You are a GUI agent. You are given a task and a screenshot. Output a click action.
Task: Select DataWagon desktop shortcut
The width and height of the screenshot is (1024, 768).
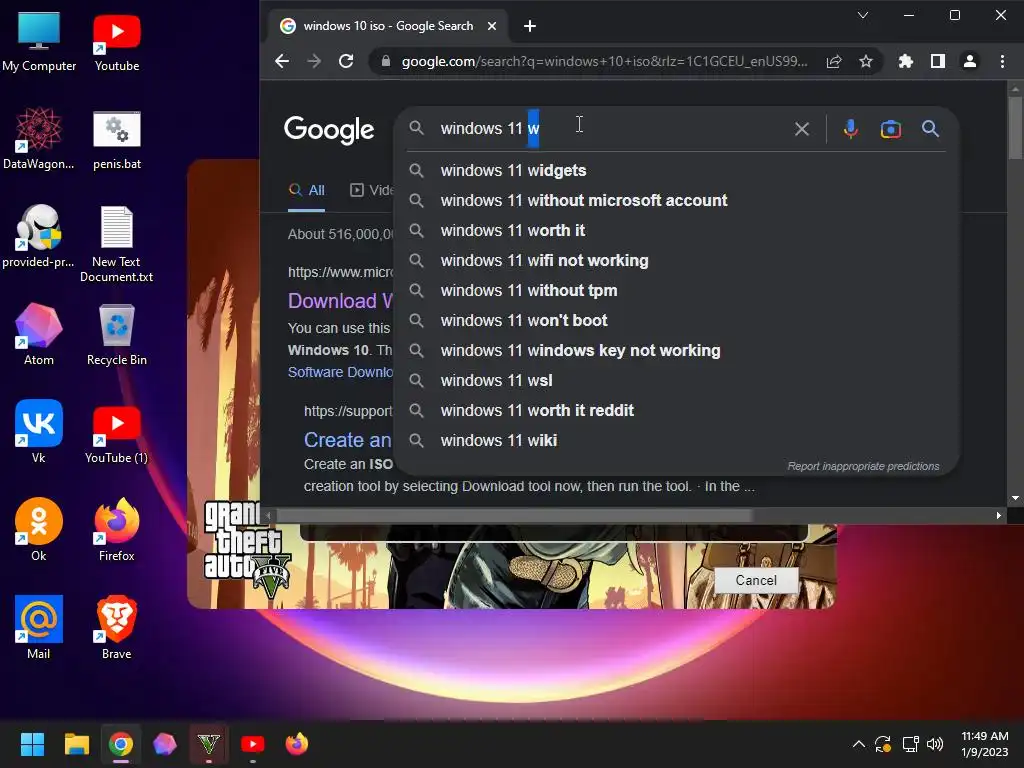tap(39, 138)
